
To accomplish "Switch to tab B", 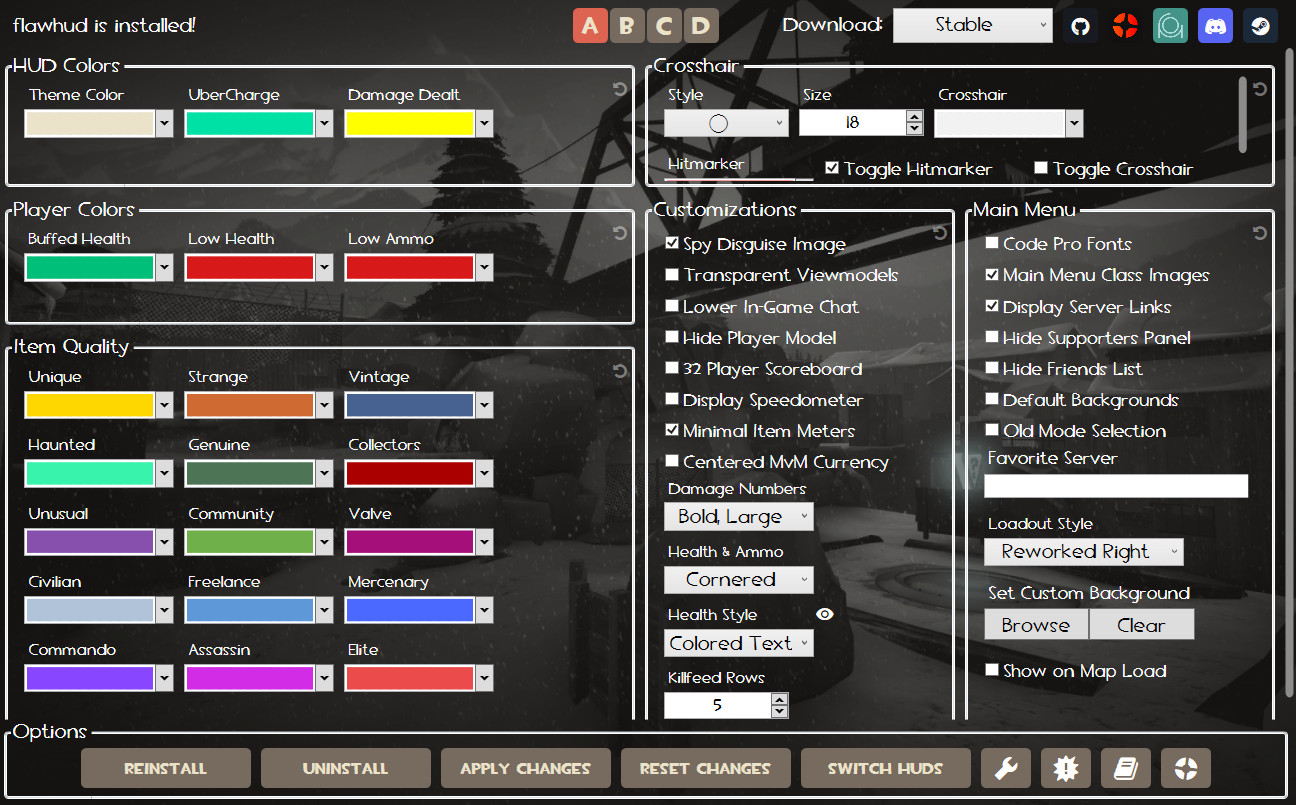I will (x=627, y=25).
